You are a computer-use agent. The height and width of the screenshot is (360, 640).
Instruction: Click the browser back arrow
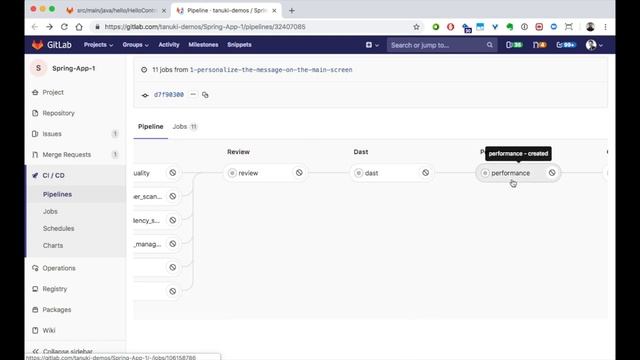pyautogui.click(x=35, y=27)
